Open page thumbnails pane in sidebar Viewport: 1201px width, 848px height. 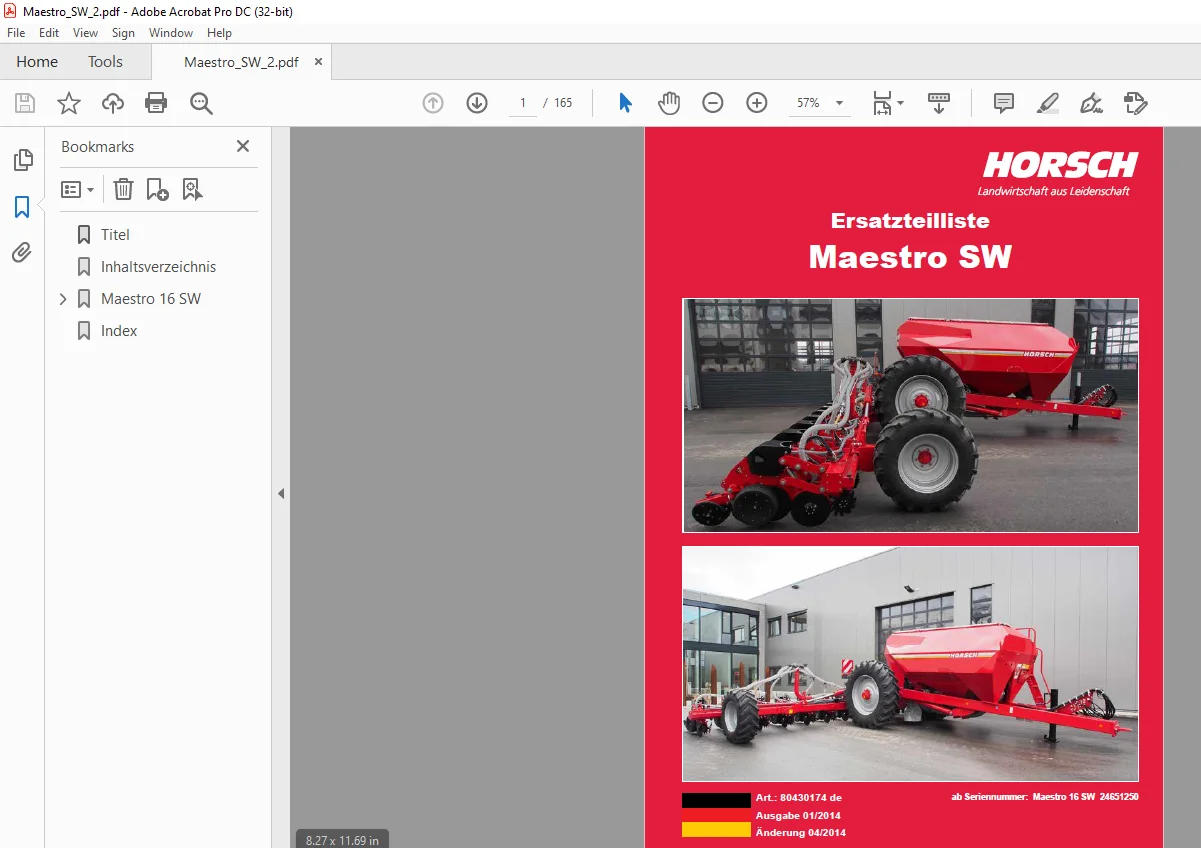[22, 160]
